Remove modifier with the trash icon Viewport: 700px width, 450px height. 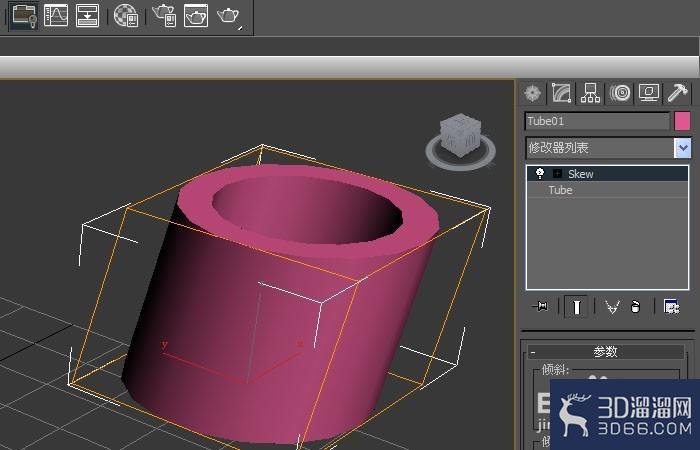tap(636, 307)
